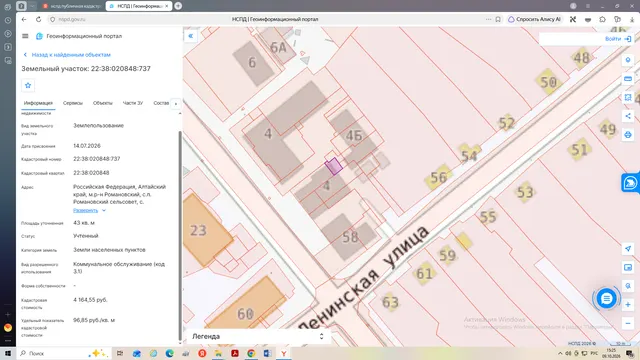Screen dimensions: 640x360
Task: Click status value Учтенный
Action: pyautogui.click(x=86, y=236)
